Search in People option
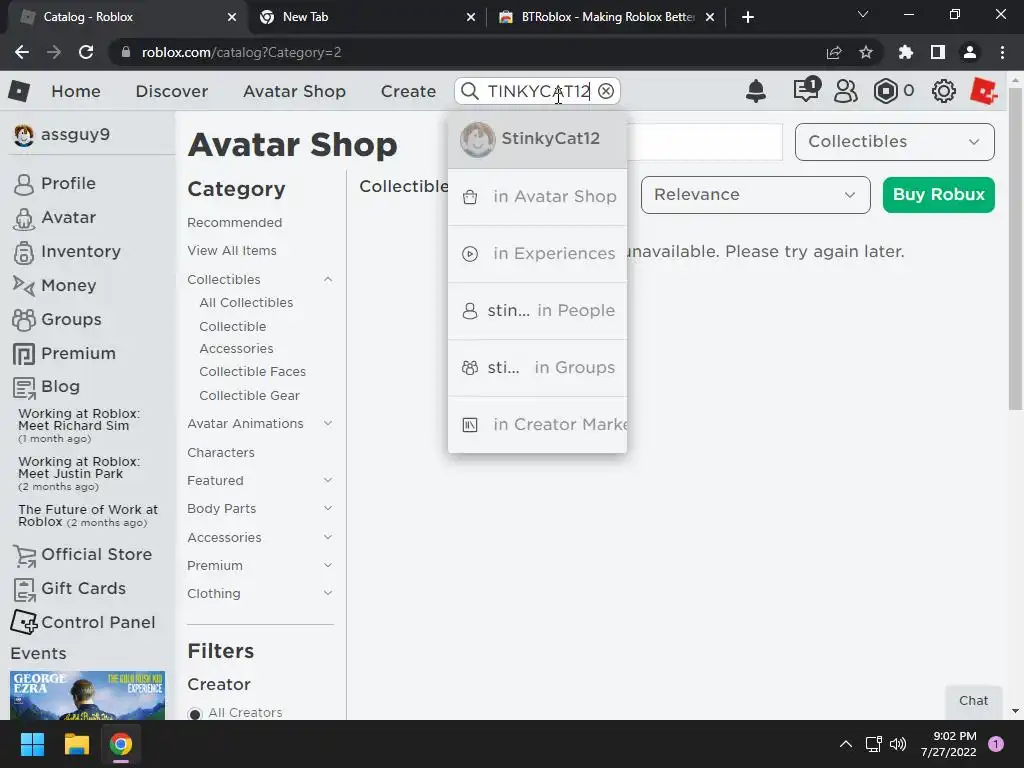 point(537,311)
